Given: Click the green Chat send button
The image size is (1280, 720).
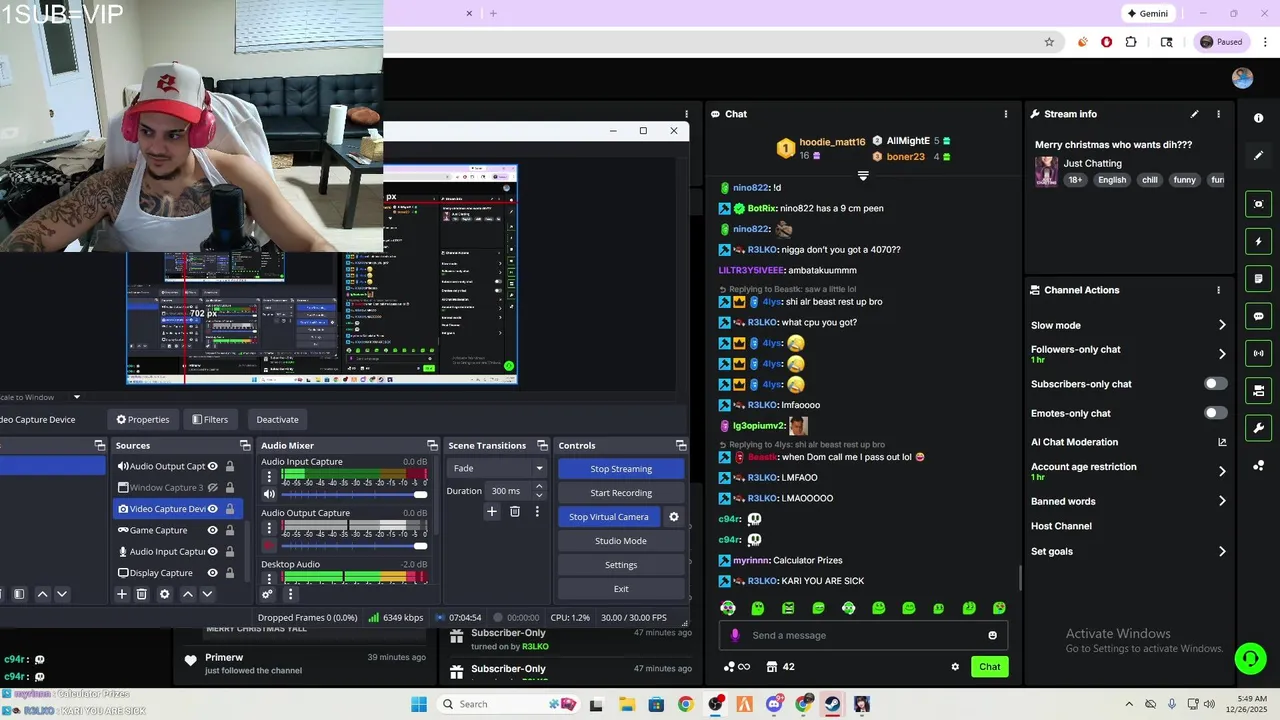Looking at the screenshot, I should click(990, 667).
